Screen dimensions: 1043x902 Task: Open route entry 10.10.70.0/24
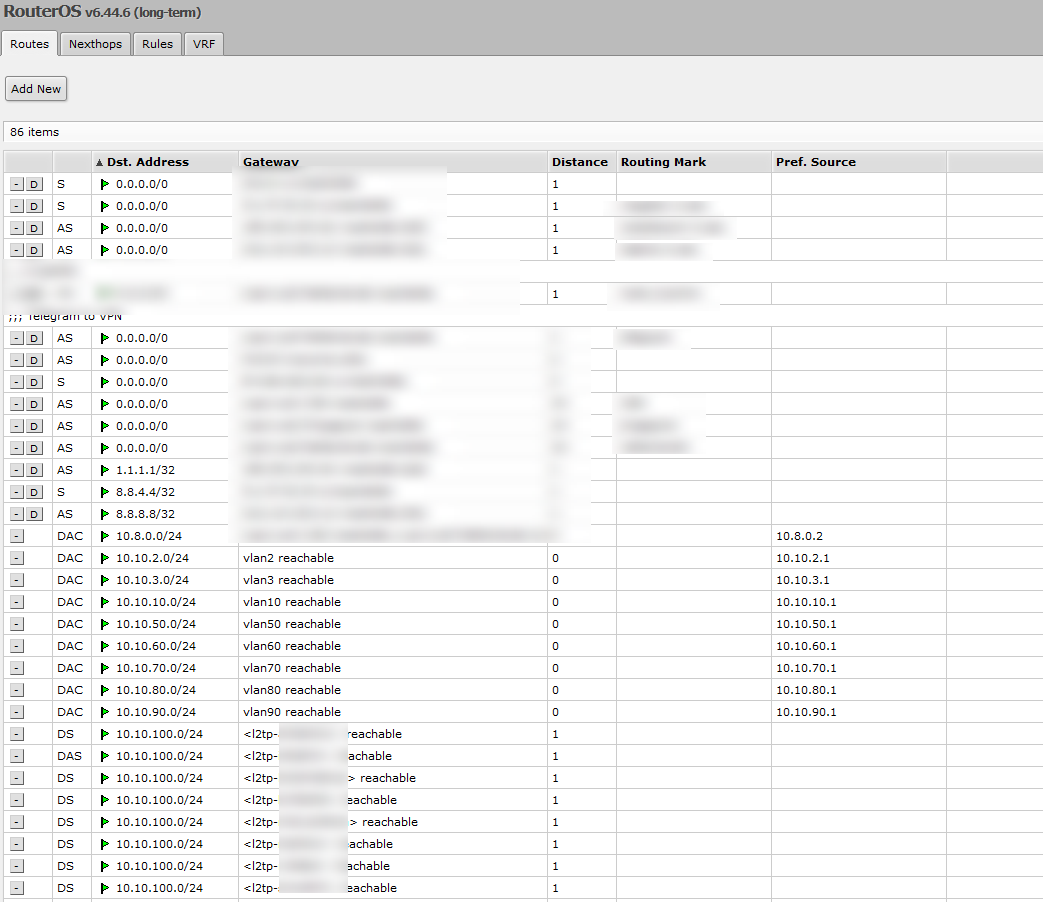pos(156,668)
